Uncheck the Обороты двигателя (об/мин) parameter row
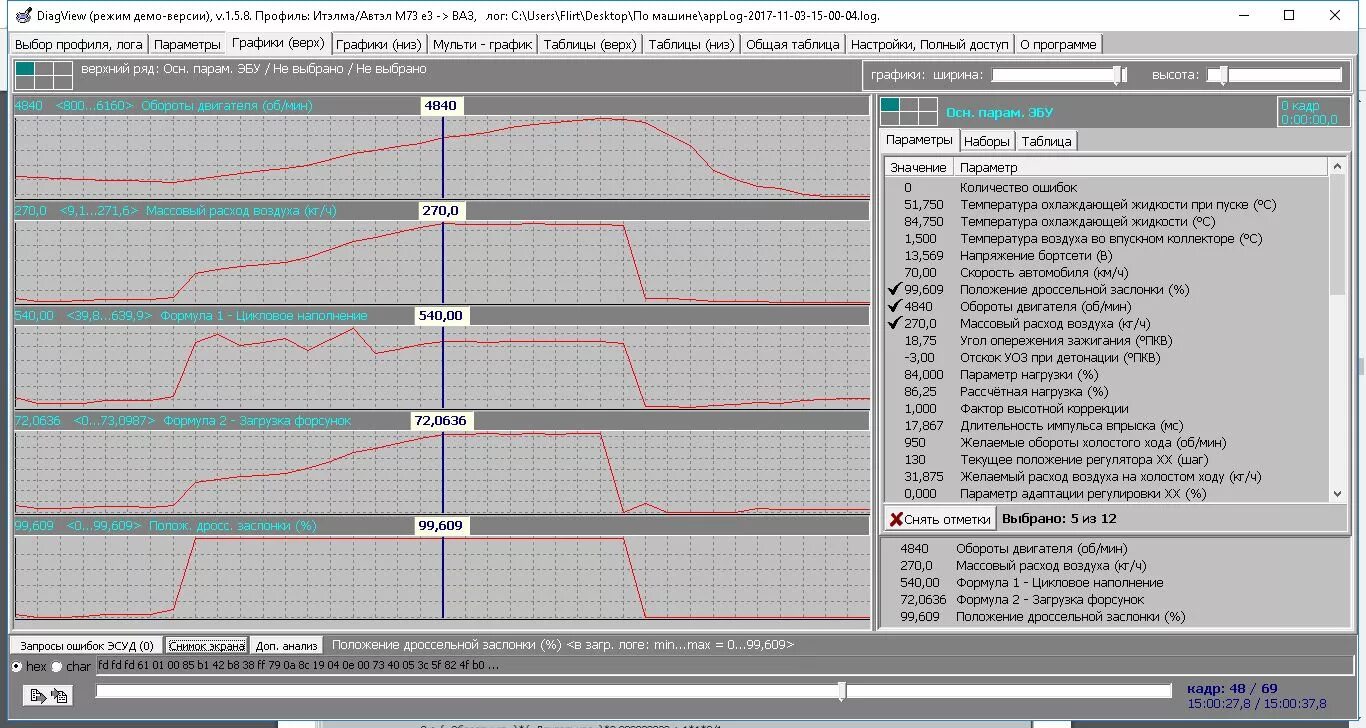The width and height of the screenshot is (1366, 728). [x=1107, y=306]
